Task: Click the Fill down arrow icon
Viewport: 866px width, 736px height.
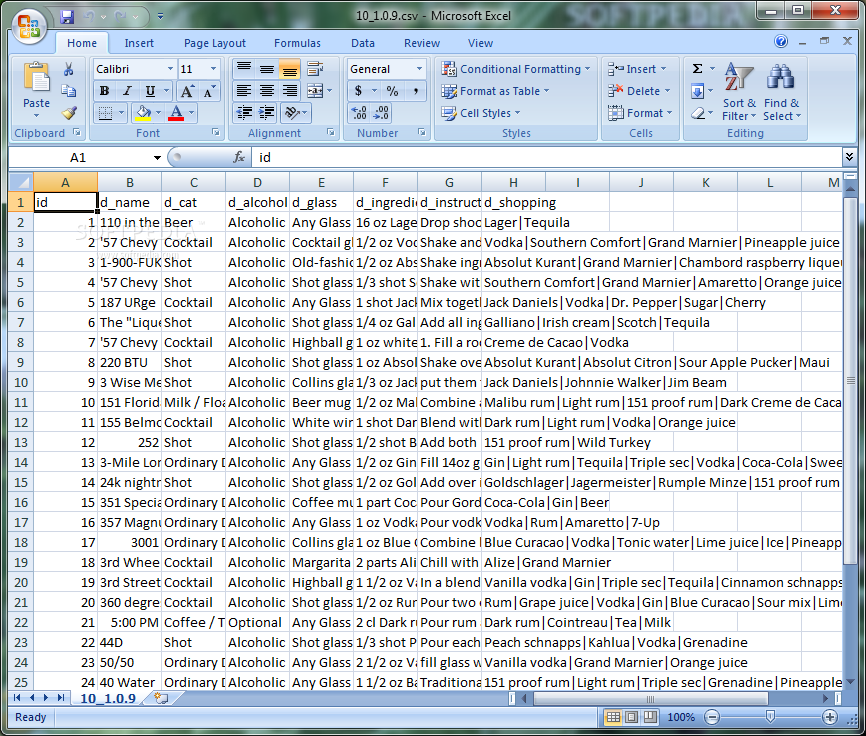Action: click(698, 91)
